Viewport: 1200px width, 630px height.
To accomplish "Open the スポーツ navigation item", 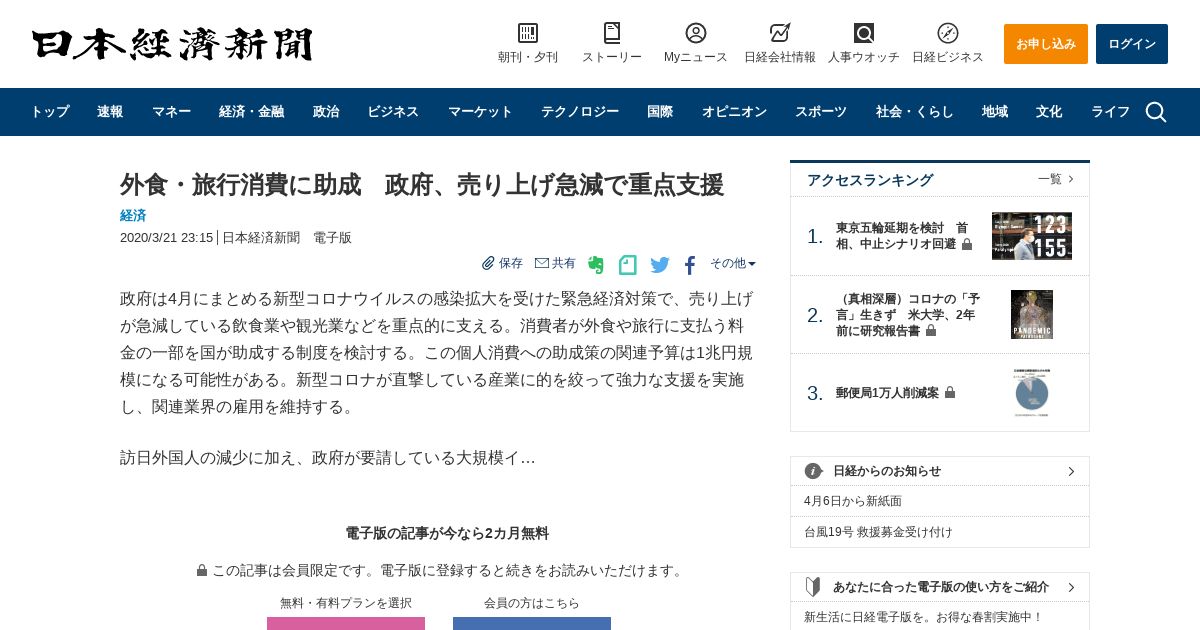I will click(821, 112).
